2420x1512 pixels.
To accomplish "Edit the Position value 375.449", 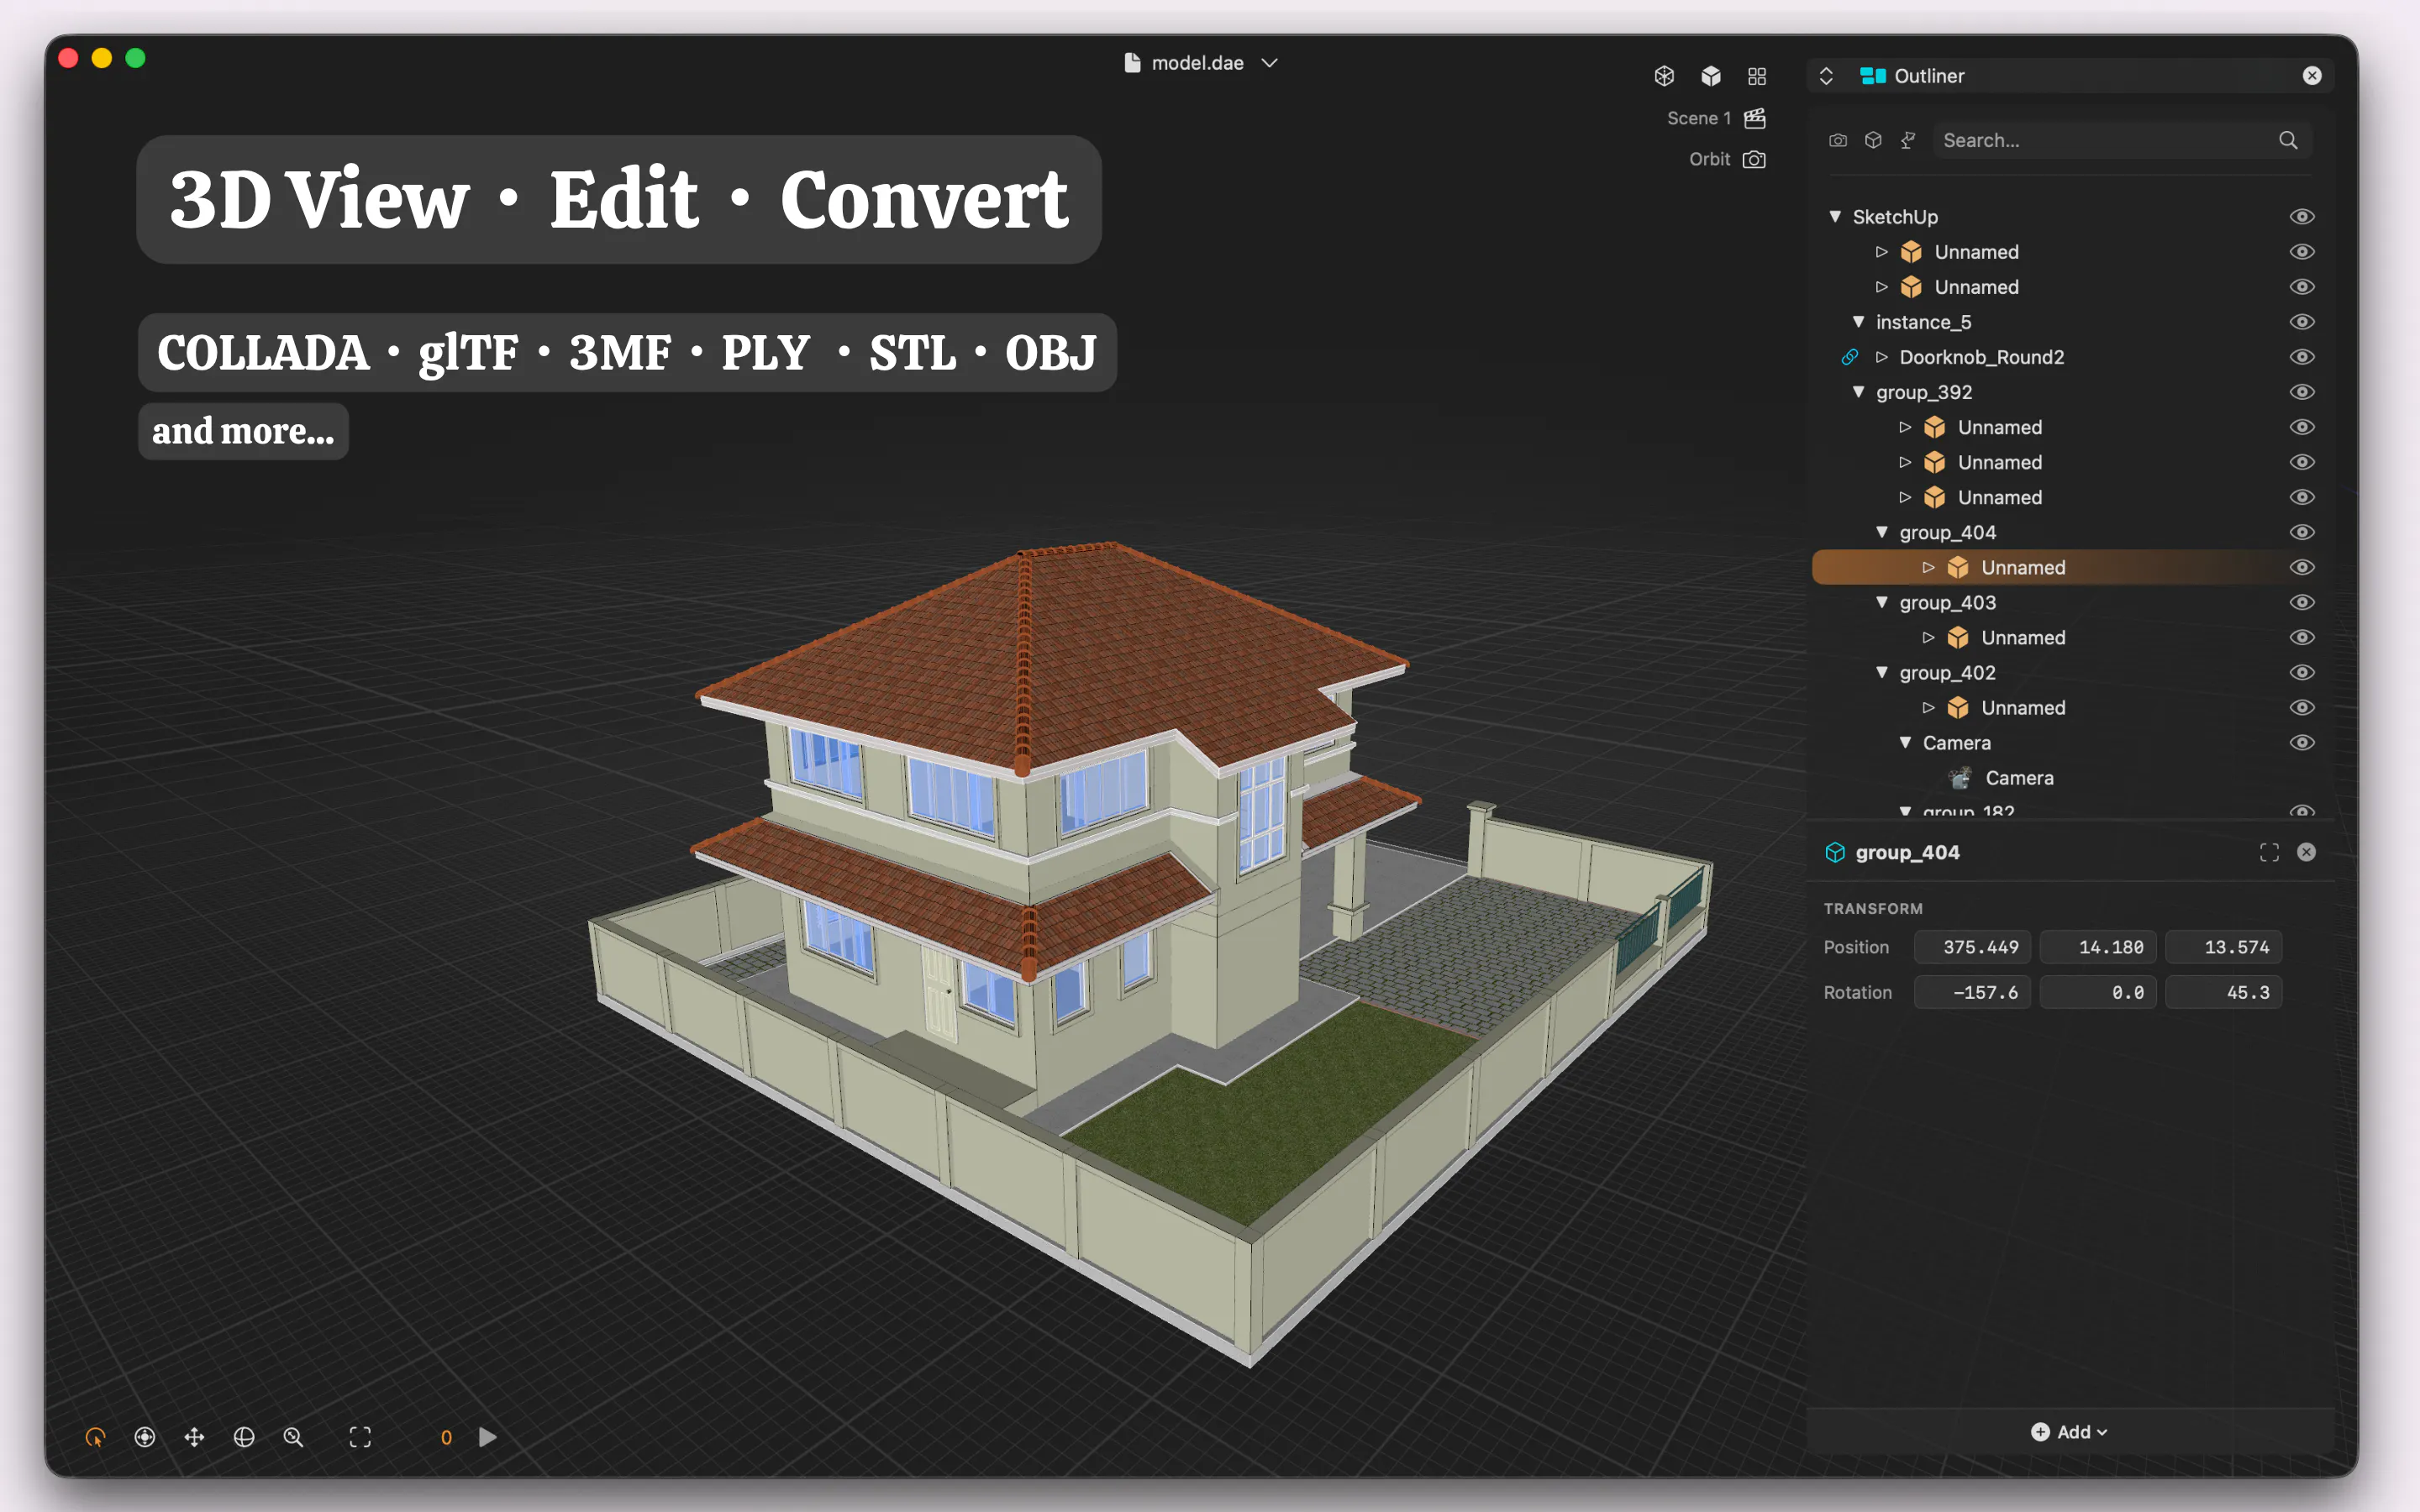I will tap(1972, 947).
